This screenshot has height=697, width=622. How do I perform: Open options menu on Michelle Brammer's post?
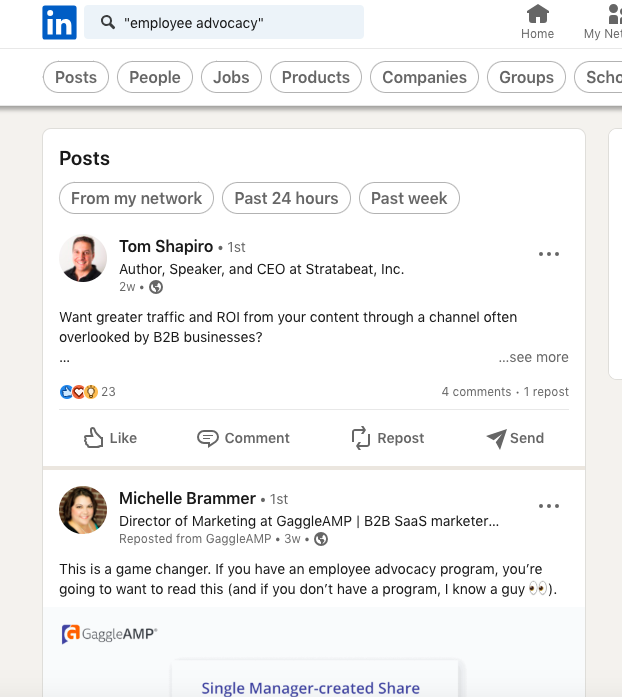[x=549, y=506]
